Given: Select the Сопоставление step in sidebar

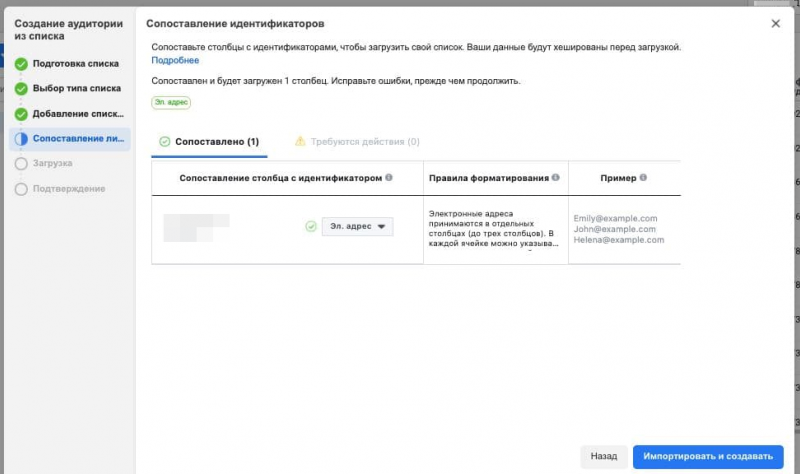Looking at the screenshot, I should click(70, 139).
